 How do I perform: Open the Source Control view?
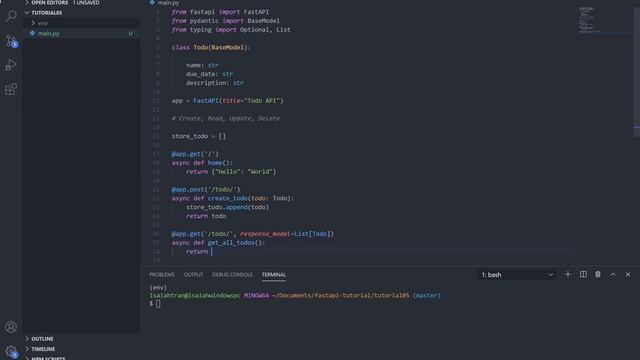pos(11,40)
